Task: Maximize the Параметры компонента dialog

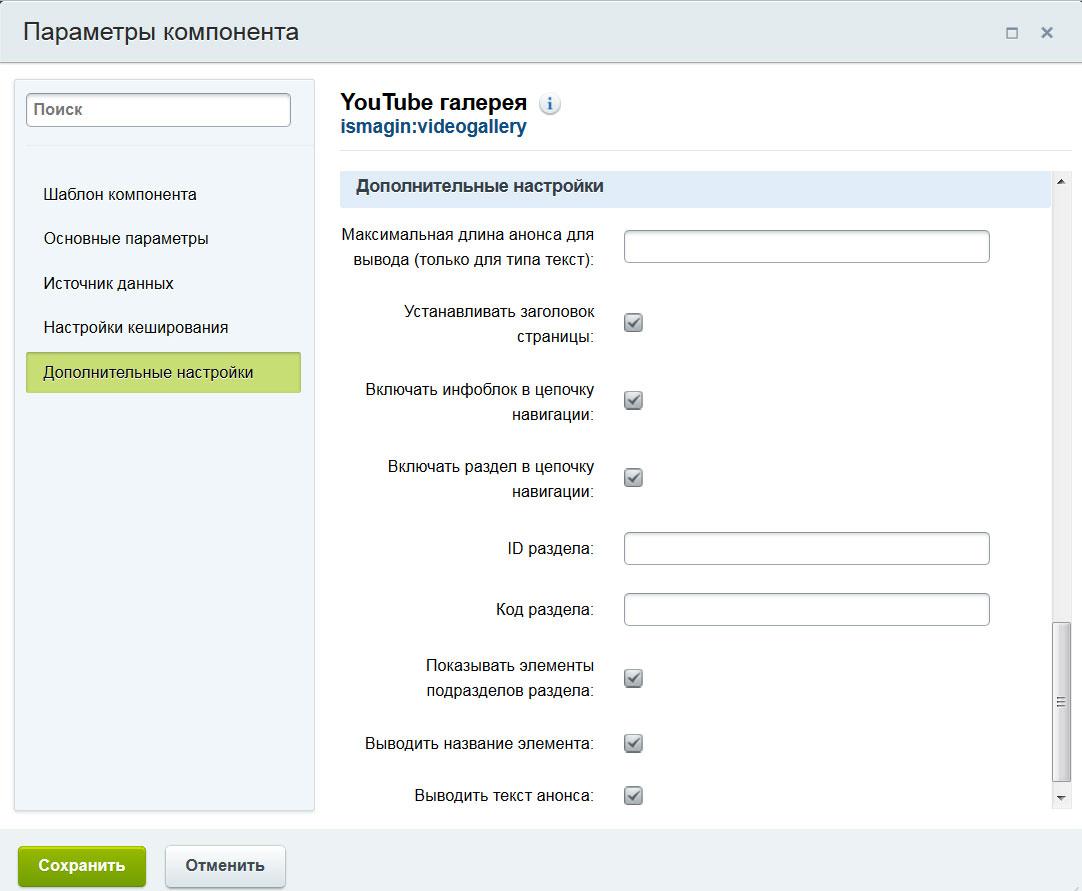Action: click(x=1012, y=33)
